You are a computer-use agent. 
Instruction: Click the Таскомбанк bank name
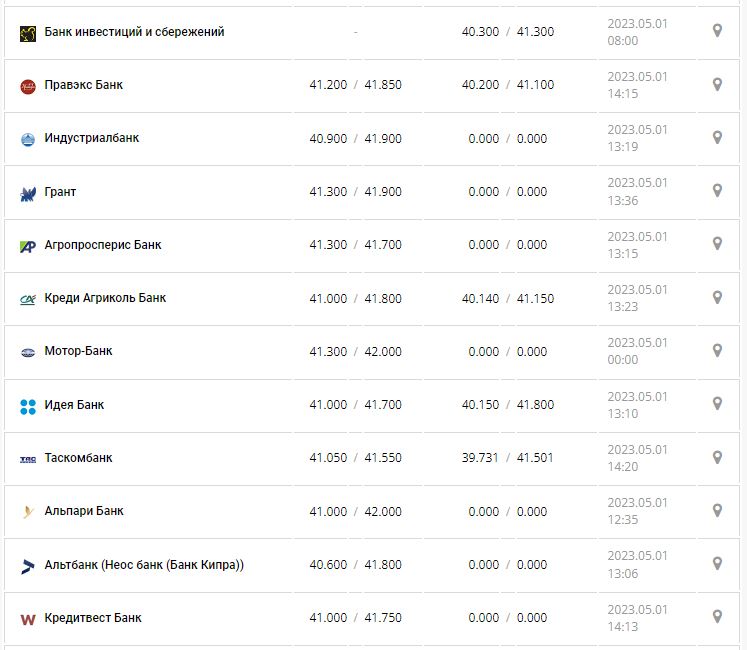click(78, 458)
